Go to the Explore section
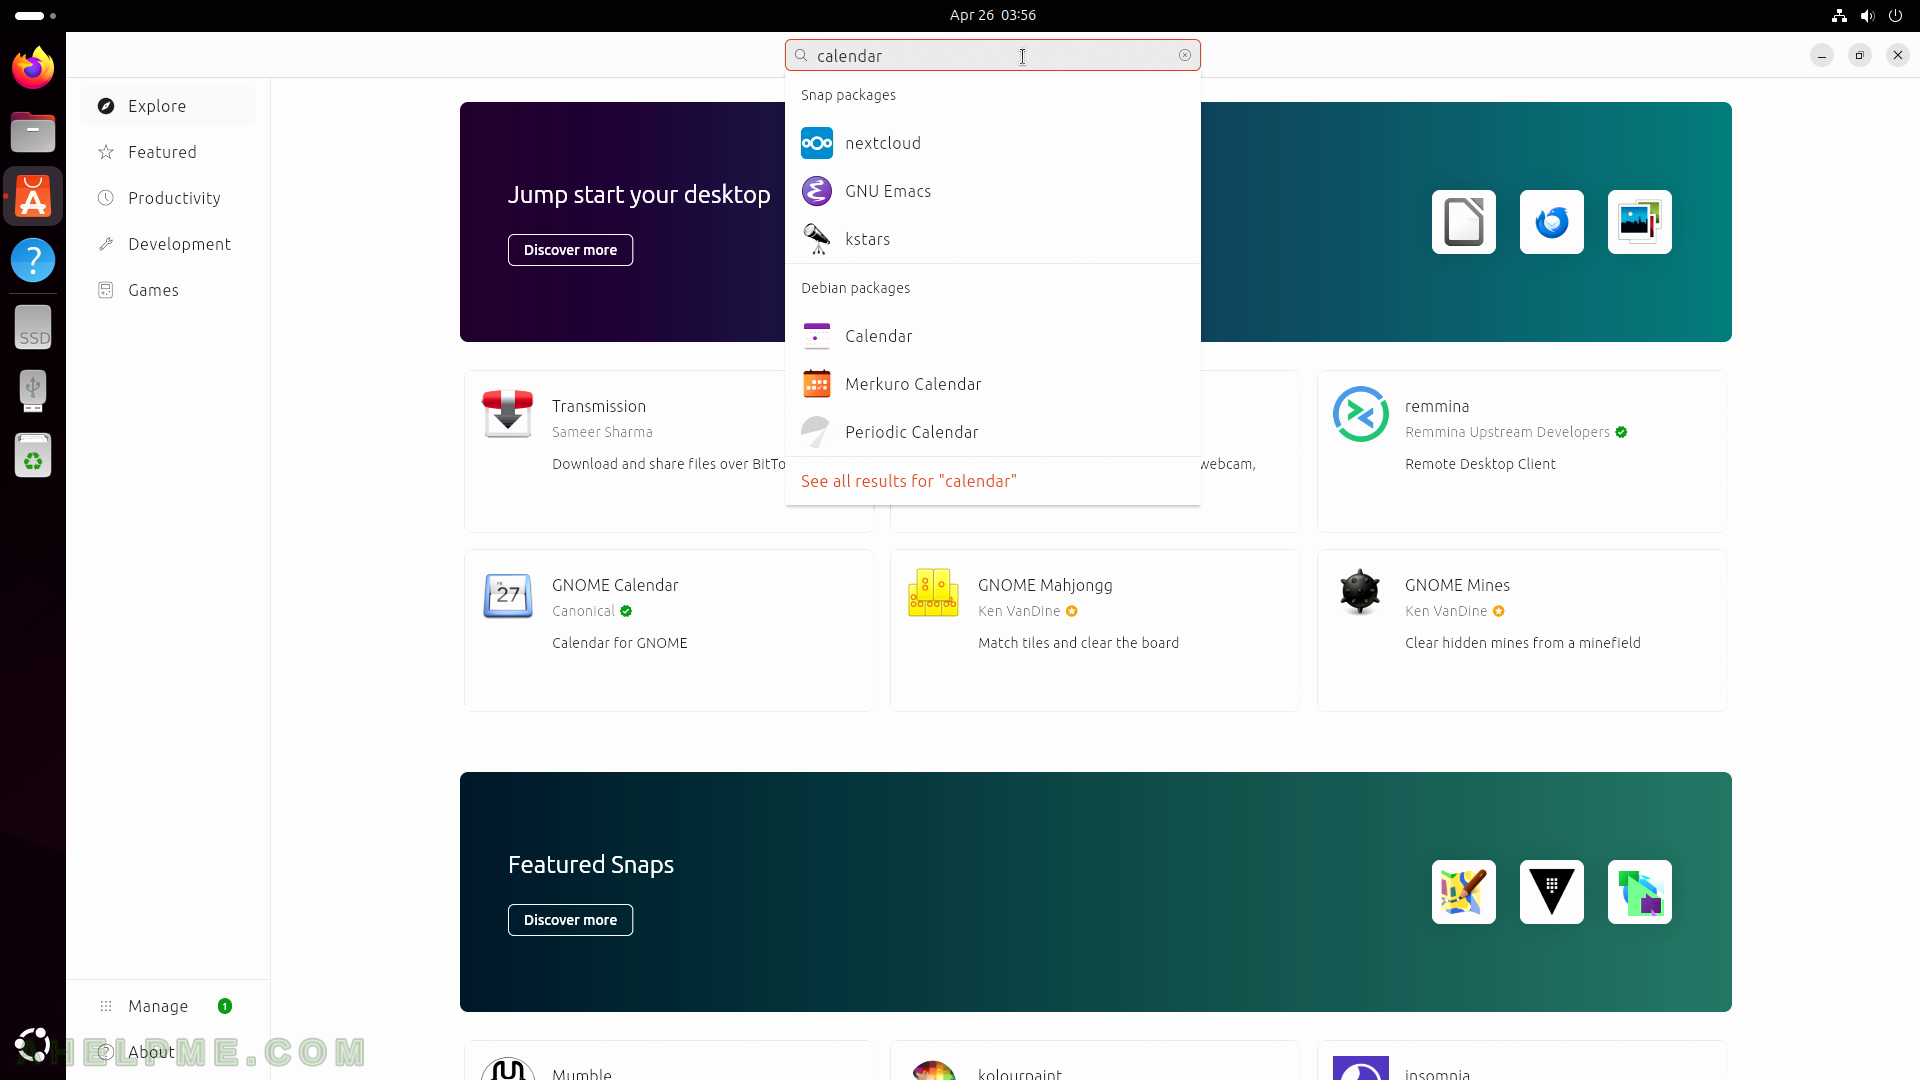Screen dimensions: 1920x1080 pos(168,106)
